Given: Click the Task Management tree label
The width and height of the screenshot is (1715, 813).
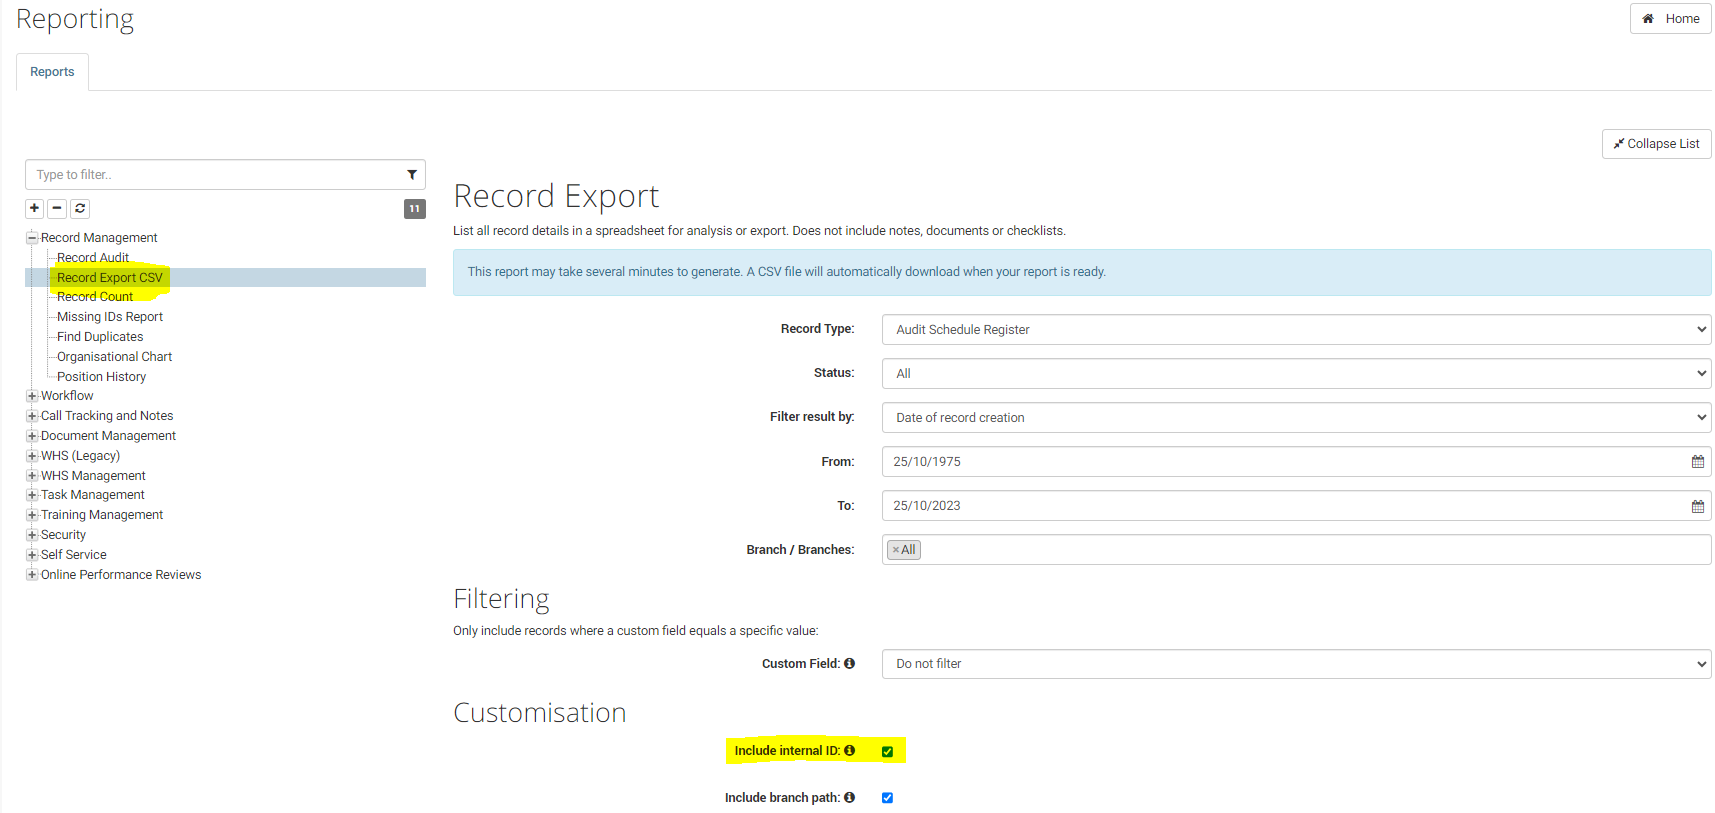Looking at the screenshot, I should pos(92,495).
